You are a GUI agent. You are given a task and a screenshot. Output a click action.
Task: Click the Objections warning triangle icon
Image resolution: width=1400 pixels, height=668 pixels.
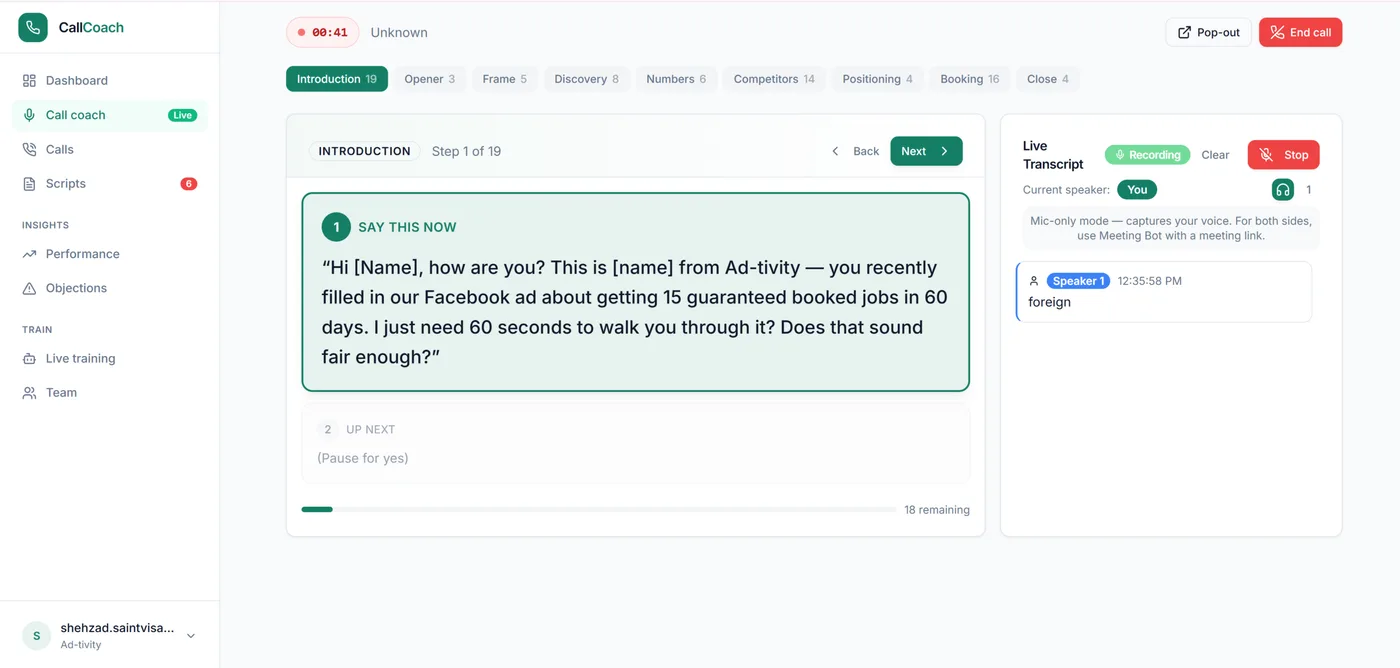(x=29, y=288)
